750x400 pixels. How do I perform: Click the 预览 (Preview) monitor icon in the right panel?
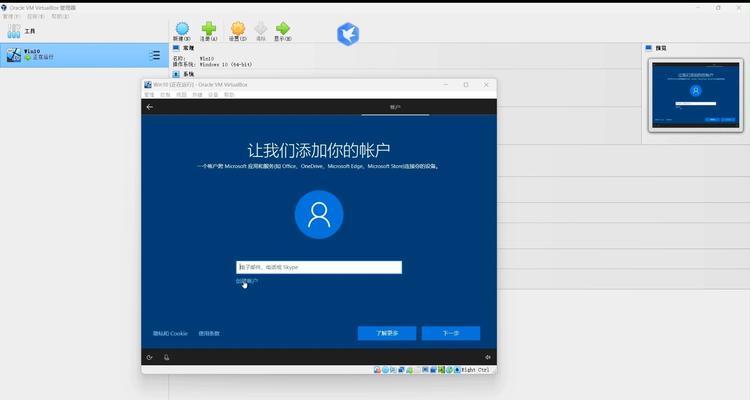pos(649,48)
